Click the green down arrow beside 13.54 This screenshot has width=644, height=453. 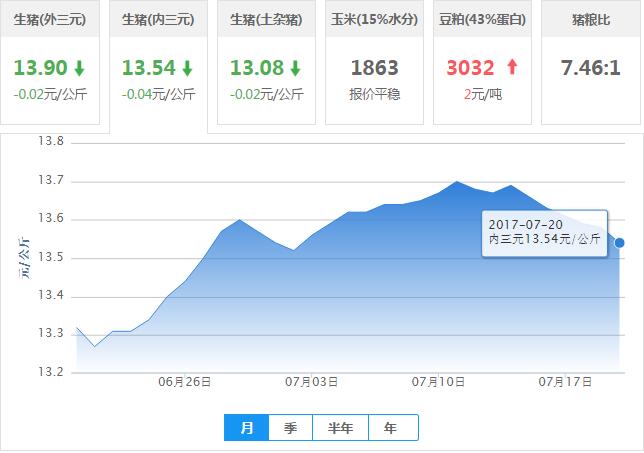pos(187,68)
